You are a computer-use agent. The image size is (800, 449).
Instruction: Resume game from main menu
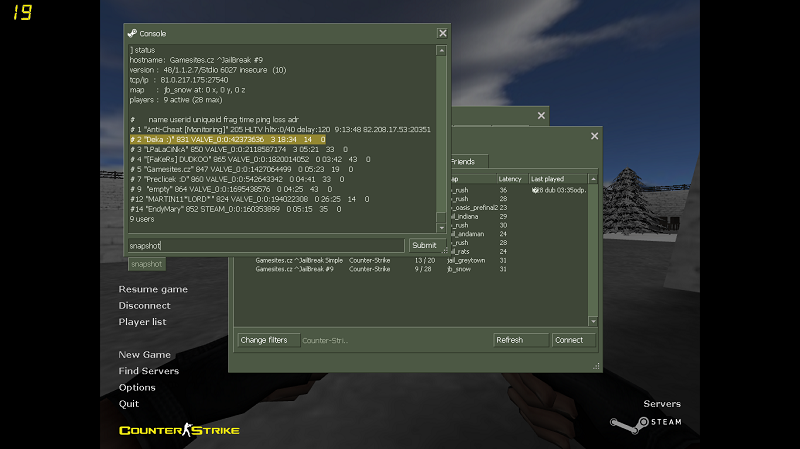click(153, 289)
